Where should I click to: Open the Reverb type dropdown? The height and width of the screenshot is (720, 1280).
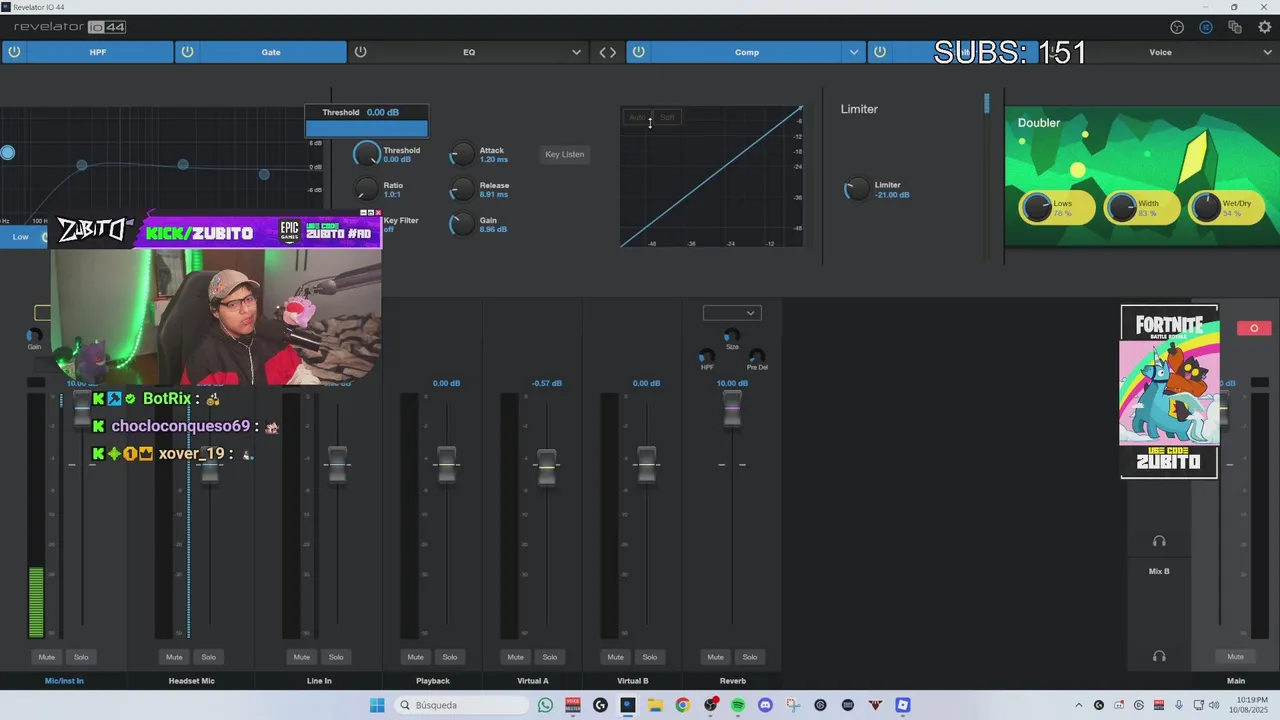tap(732, 313)
